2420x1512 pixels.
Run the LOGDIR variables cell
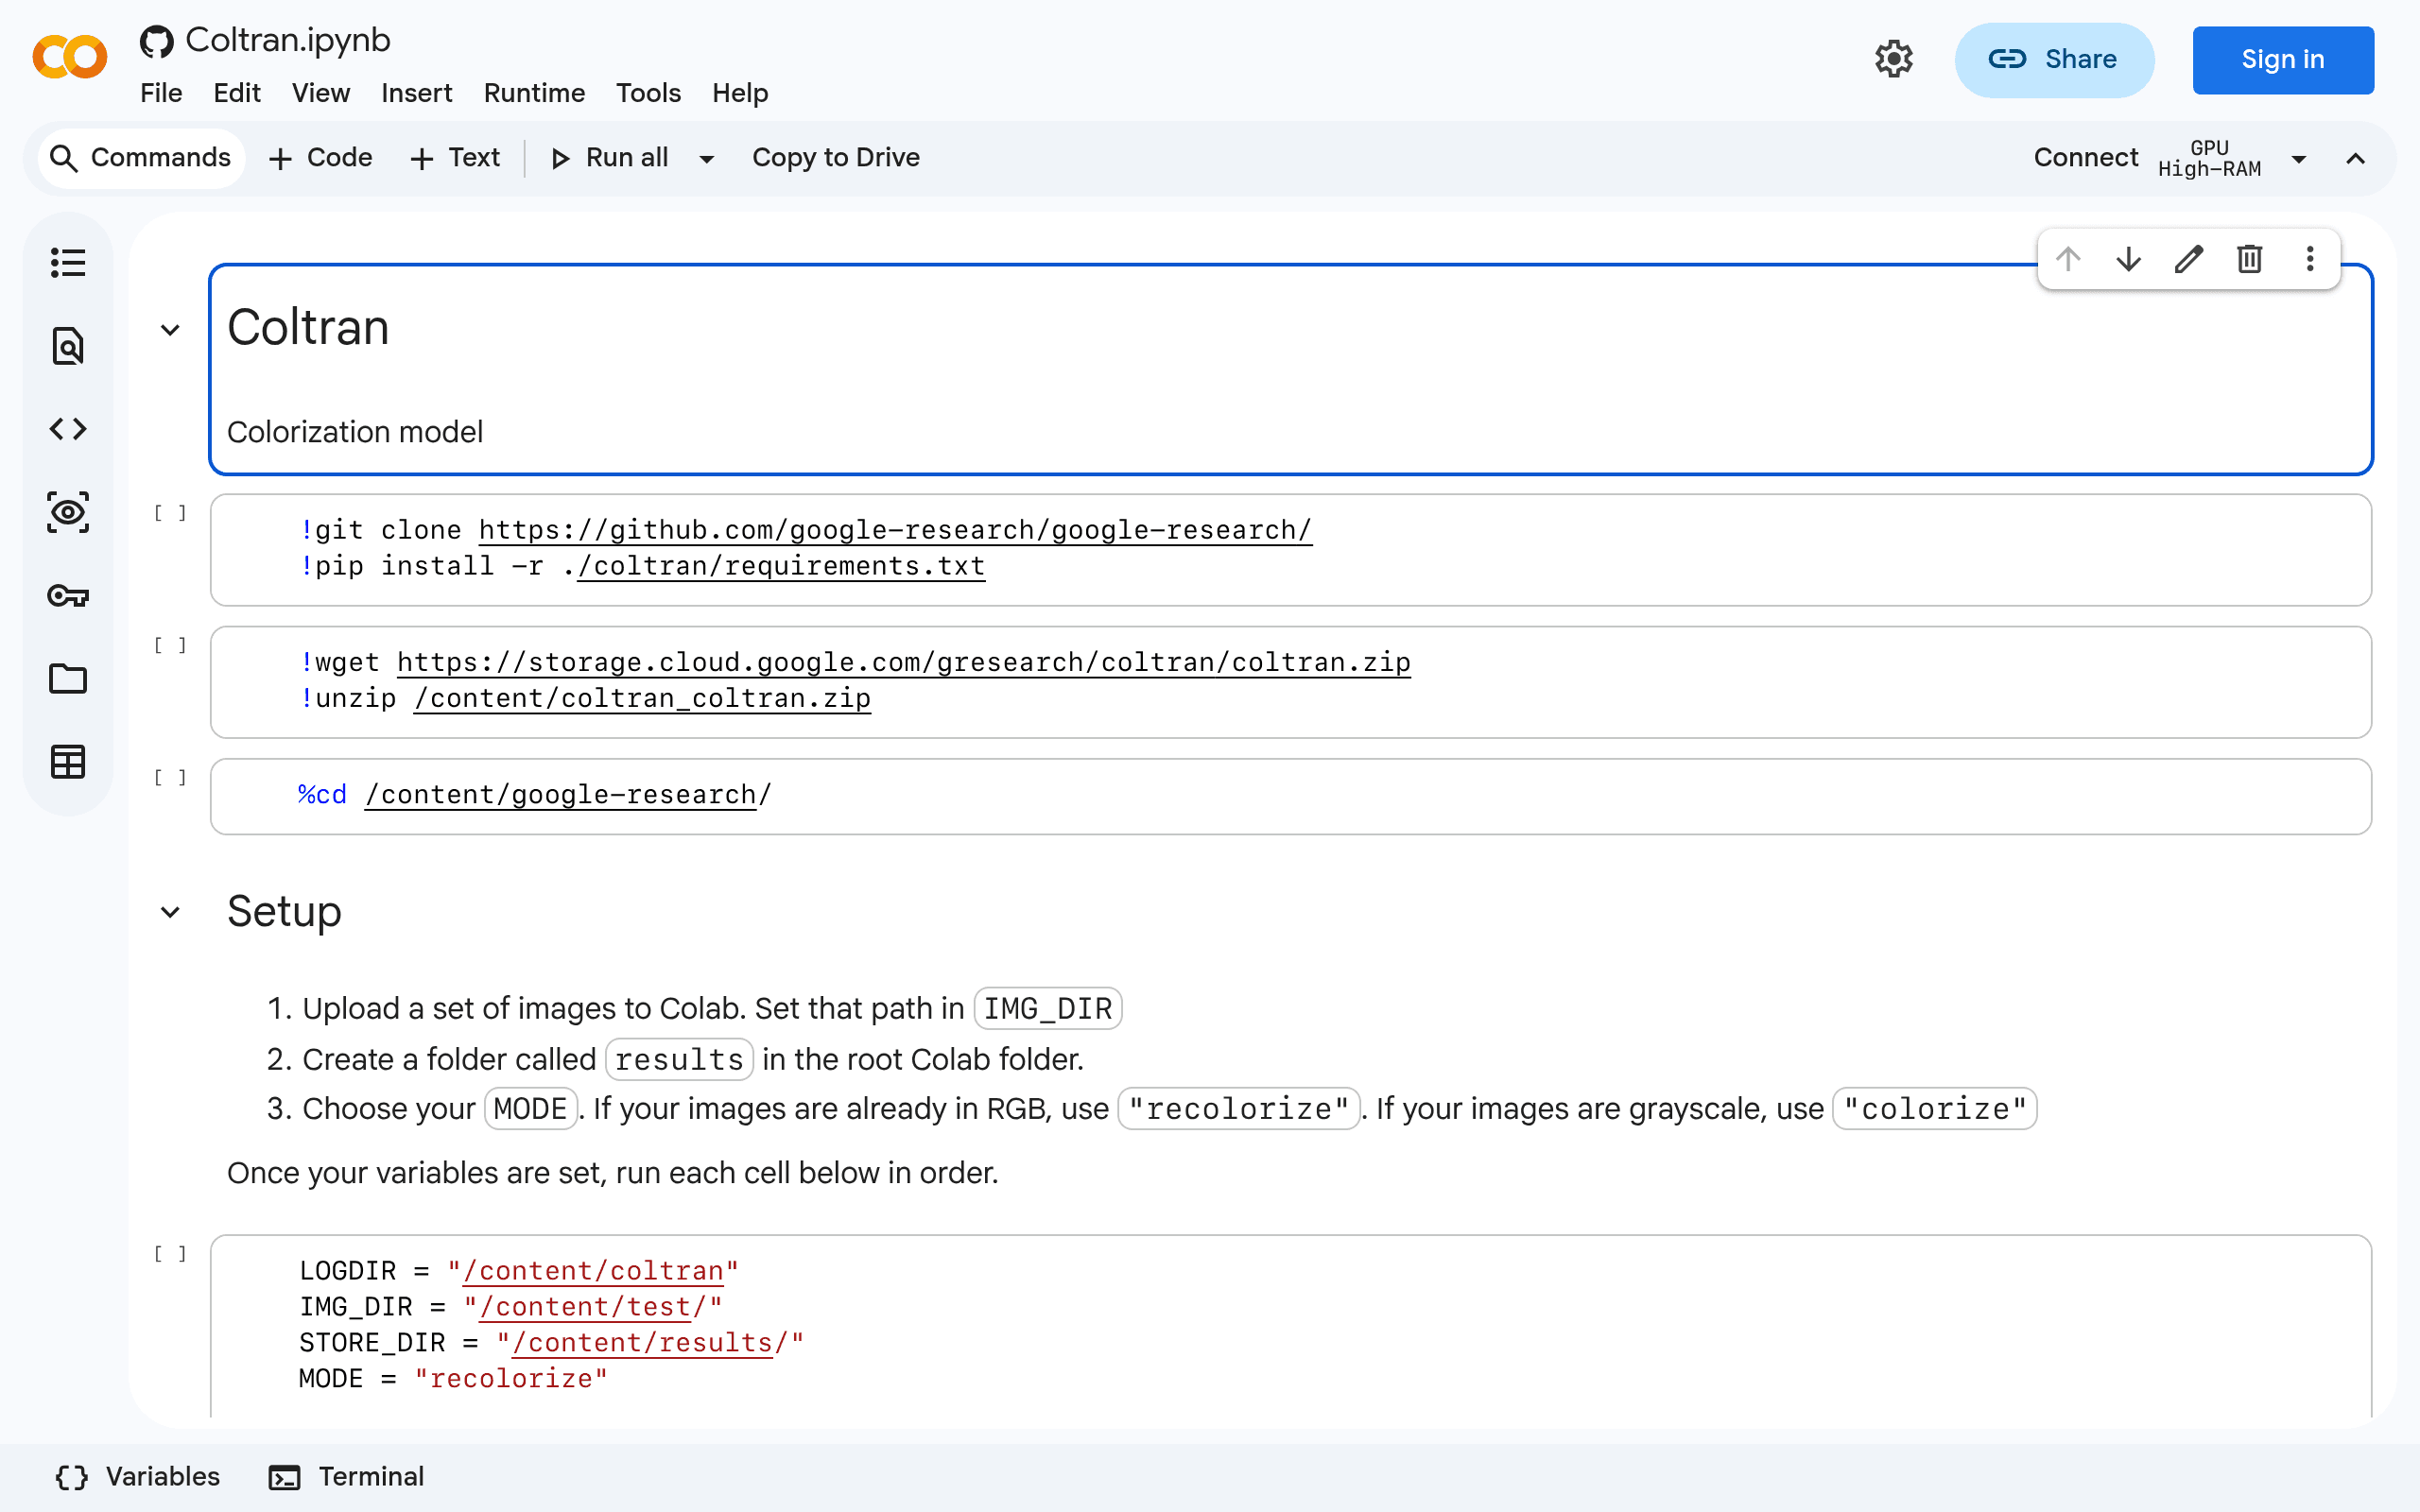coord(170,1253)
